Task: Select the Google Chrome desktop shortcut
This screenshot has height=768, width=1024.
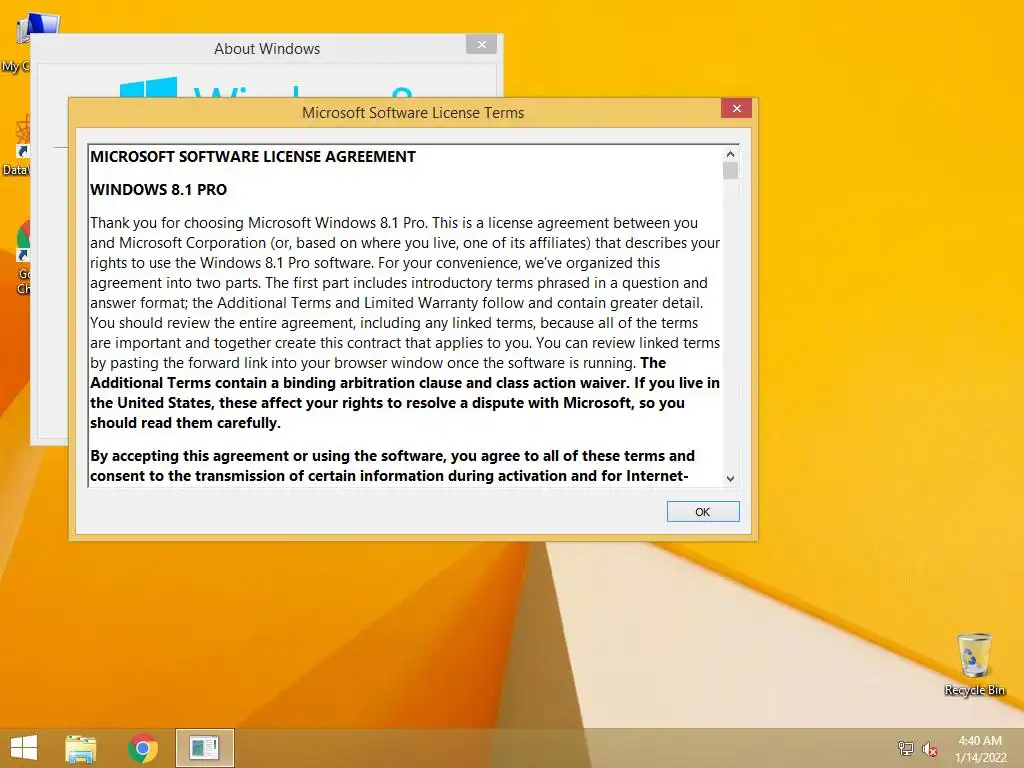Action: pyautogui.click(x=23, y=258)
